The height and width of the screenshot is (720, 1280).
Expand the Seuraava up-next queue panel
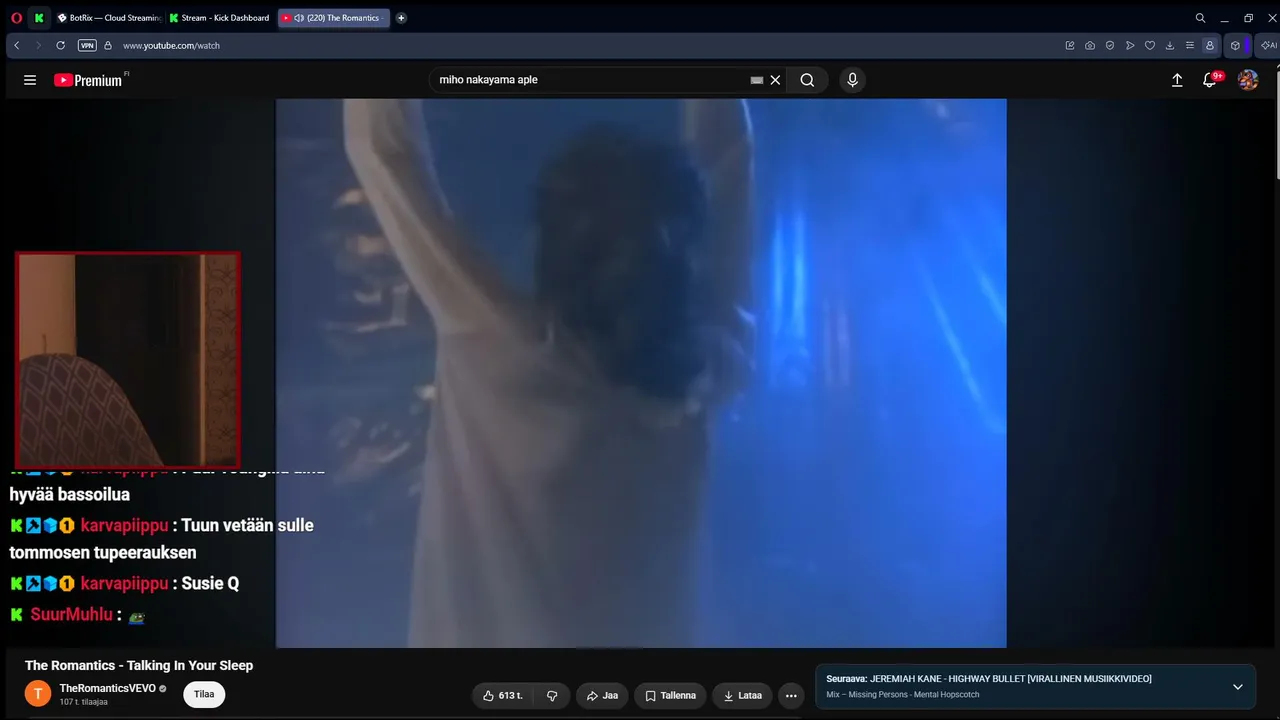[1237, 687]
